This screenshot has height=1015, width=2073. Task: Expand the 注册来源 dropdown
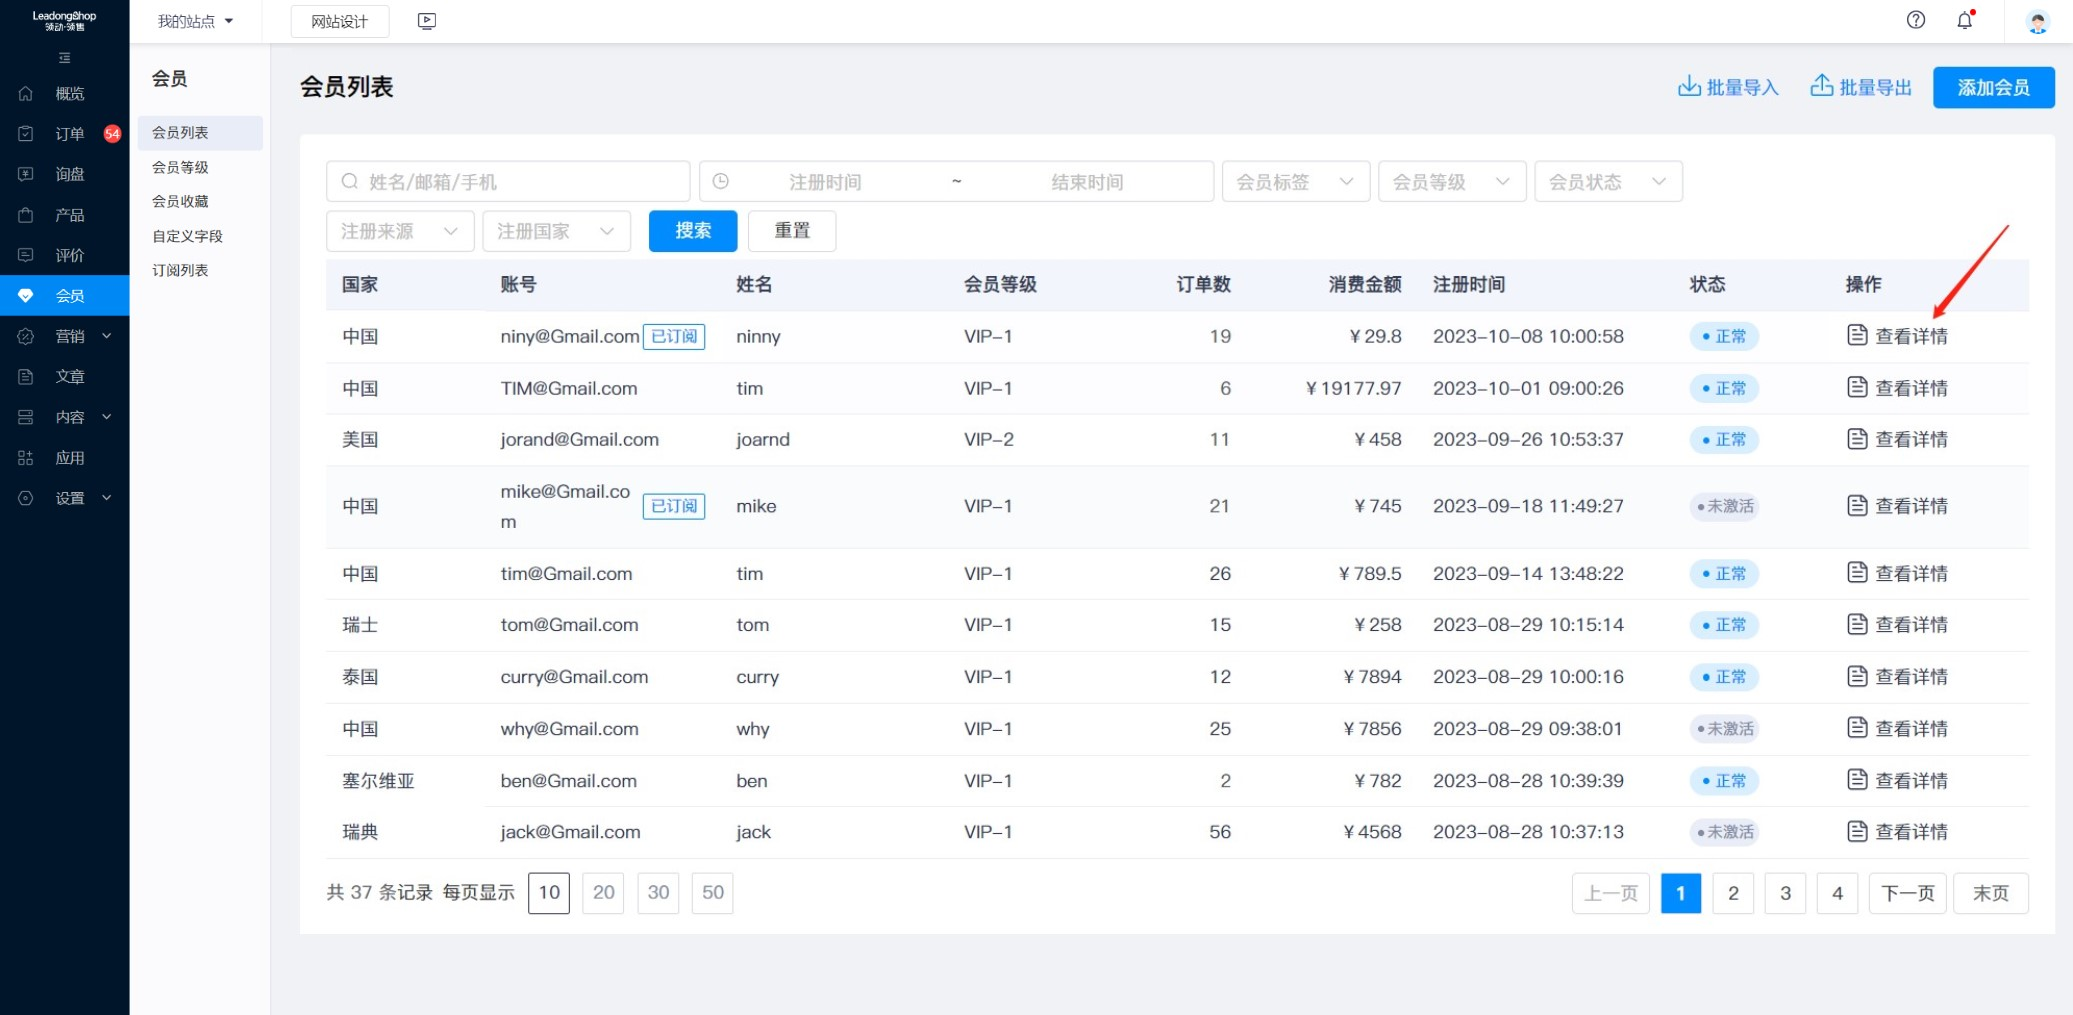click(x=399, y=231)
